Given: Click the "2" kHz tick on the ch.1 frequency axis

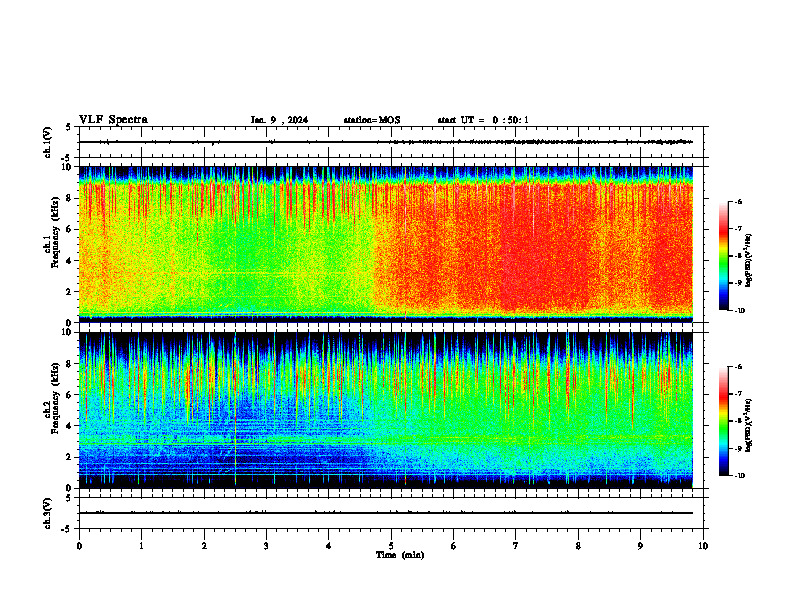Looking at the screenshot, I should coord(70,291).
